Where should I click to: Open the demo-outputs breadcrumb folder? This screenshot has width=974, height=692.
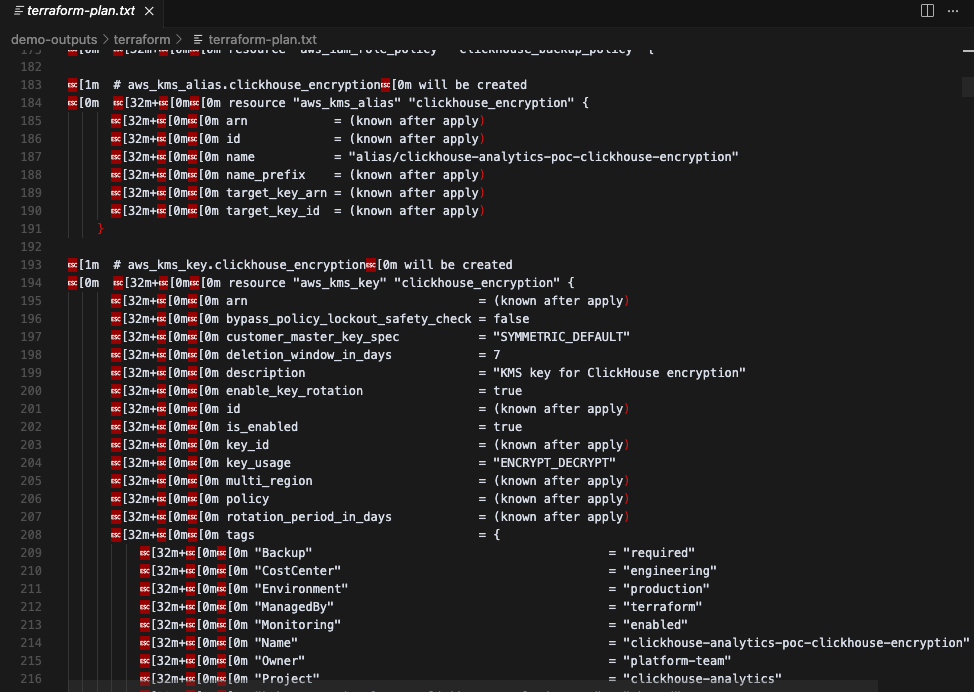click(x=54, y=40)
